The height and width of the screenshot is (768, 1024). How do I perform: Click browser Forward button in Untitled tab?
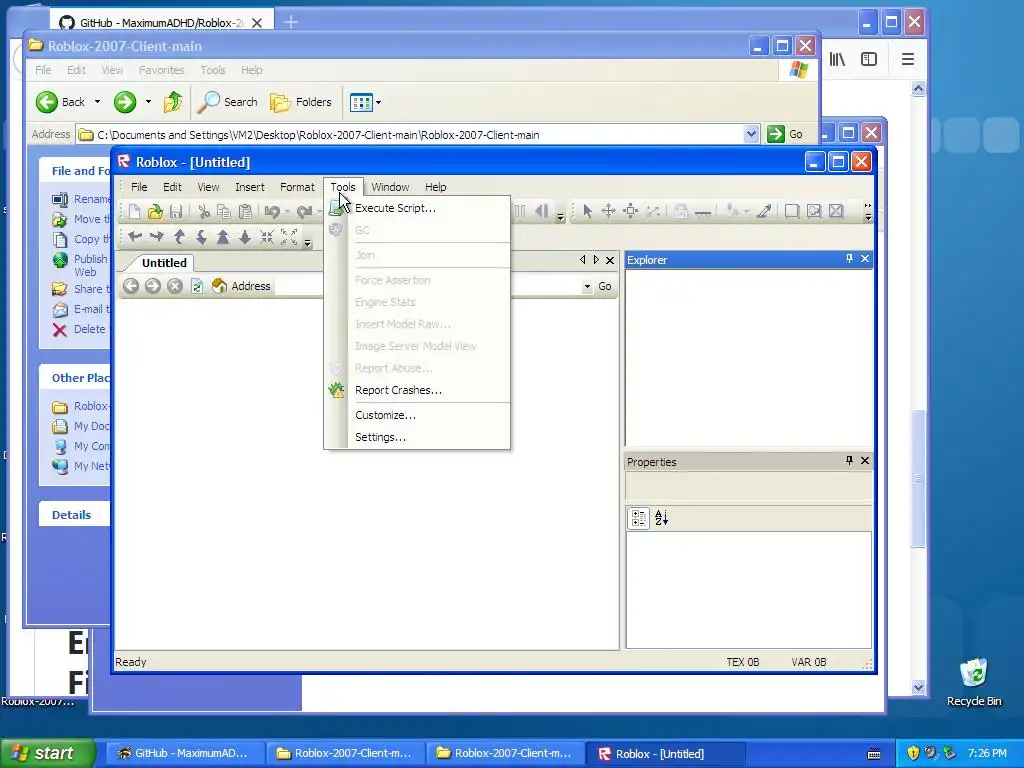[153, 286]
